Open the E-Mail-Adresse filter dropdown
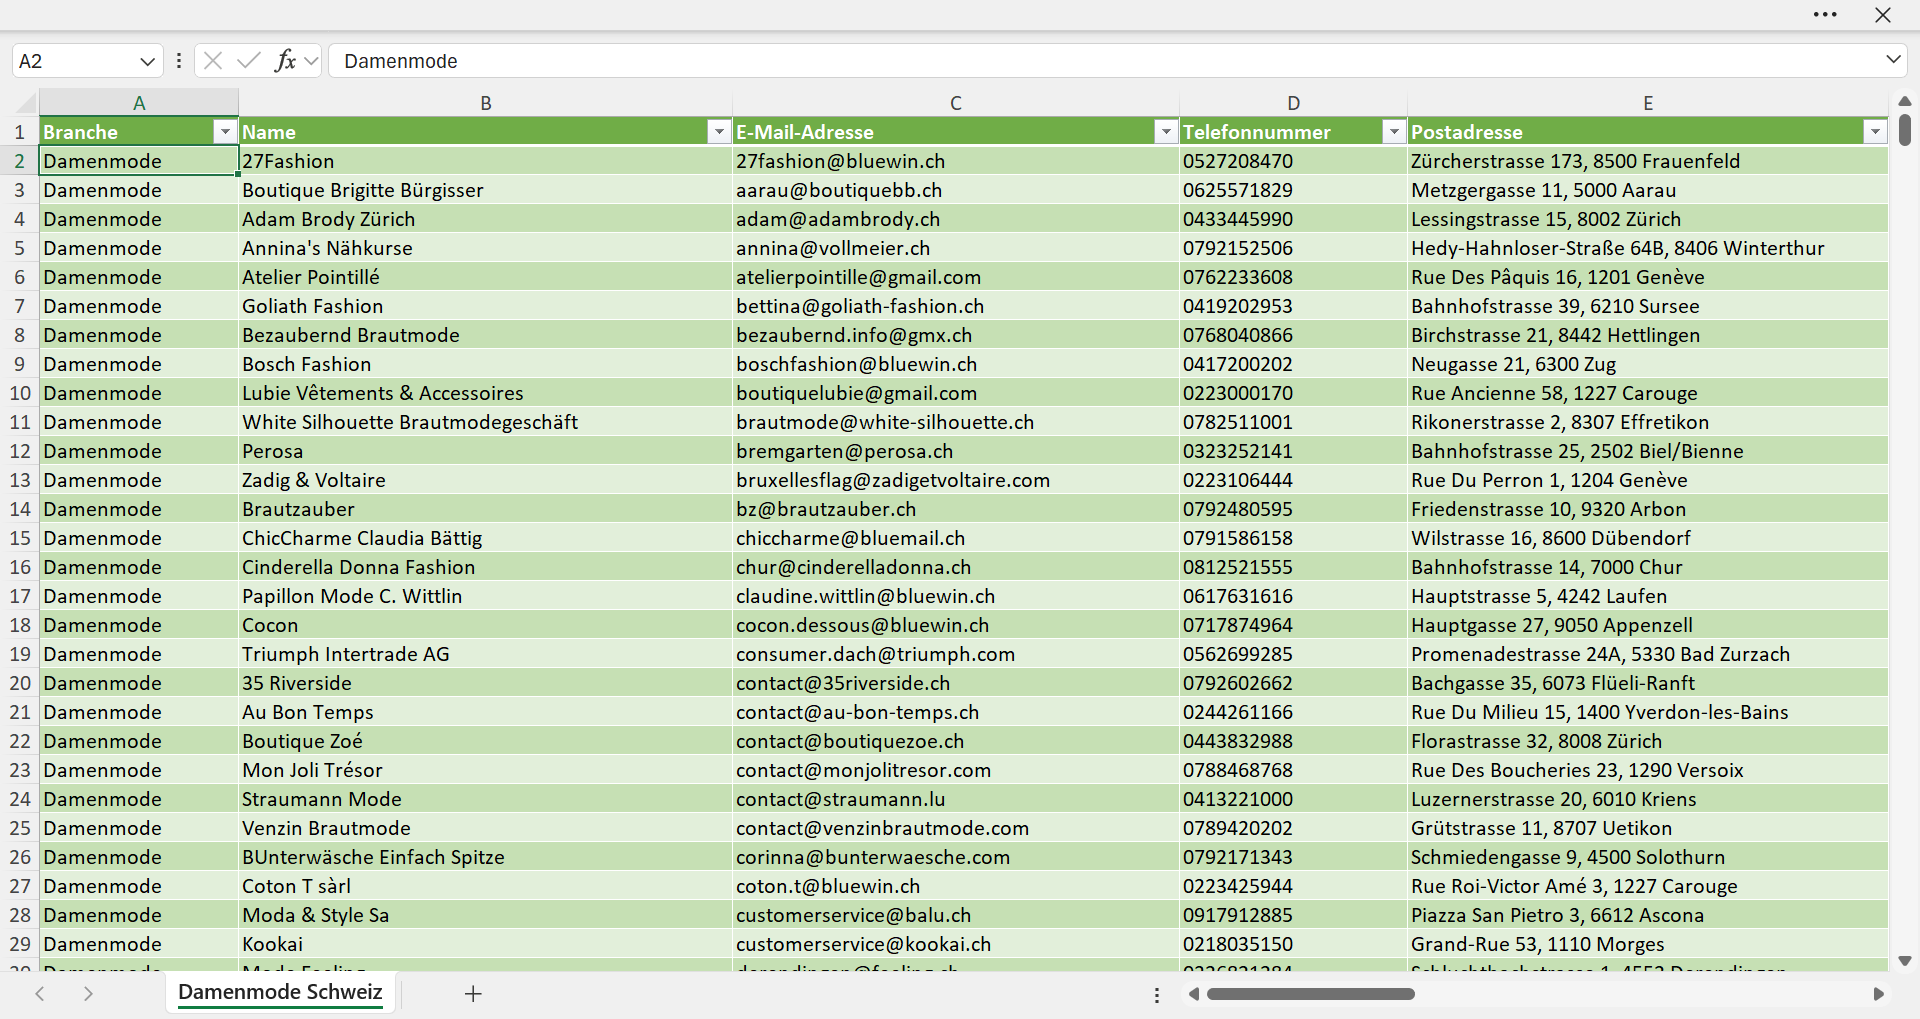Screen dimensions: 1920x1019 point(1165,132)
